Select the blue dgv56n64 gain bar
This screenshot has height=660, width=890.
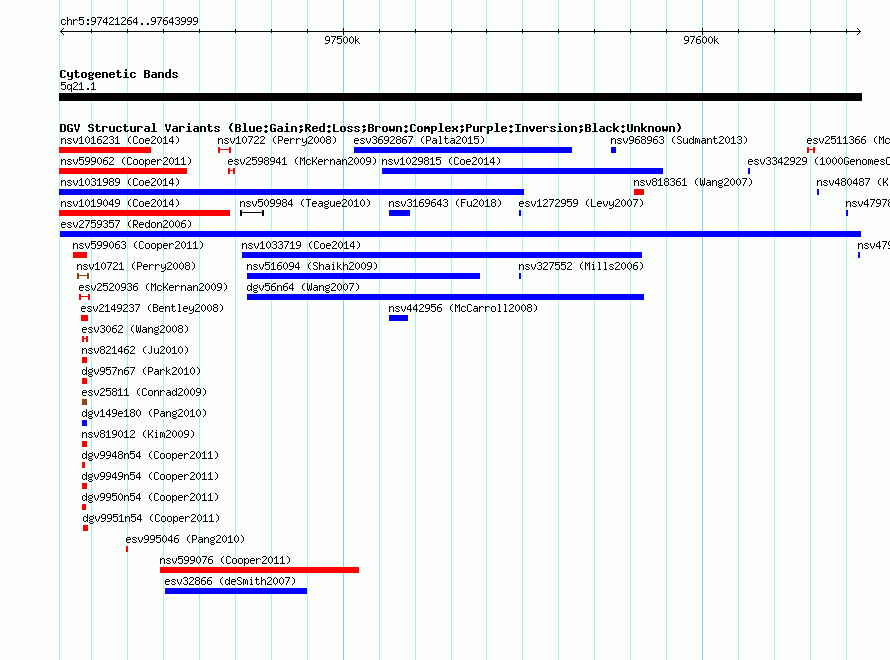pos(446,297)
